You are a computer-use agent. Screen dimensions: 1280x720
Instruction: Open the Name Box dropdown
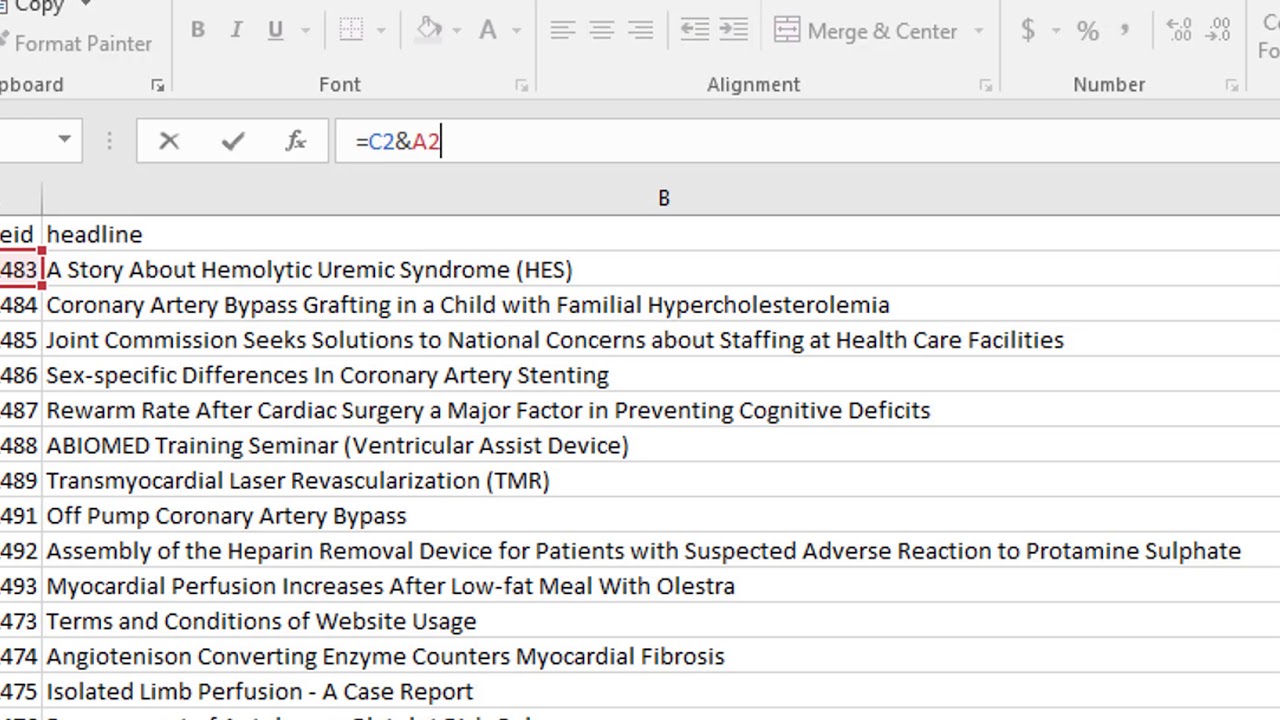tap(64, 140)
